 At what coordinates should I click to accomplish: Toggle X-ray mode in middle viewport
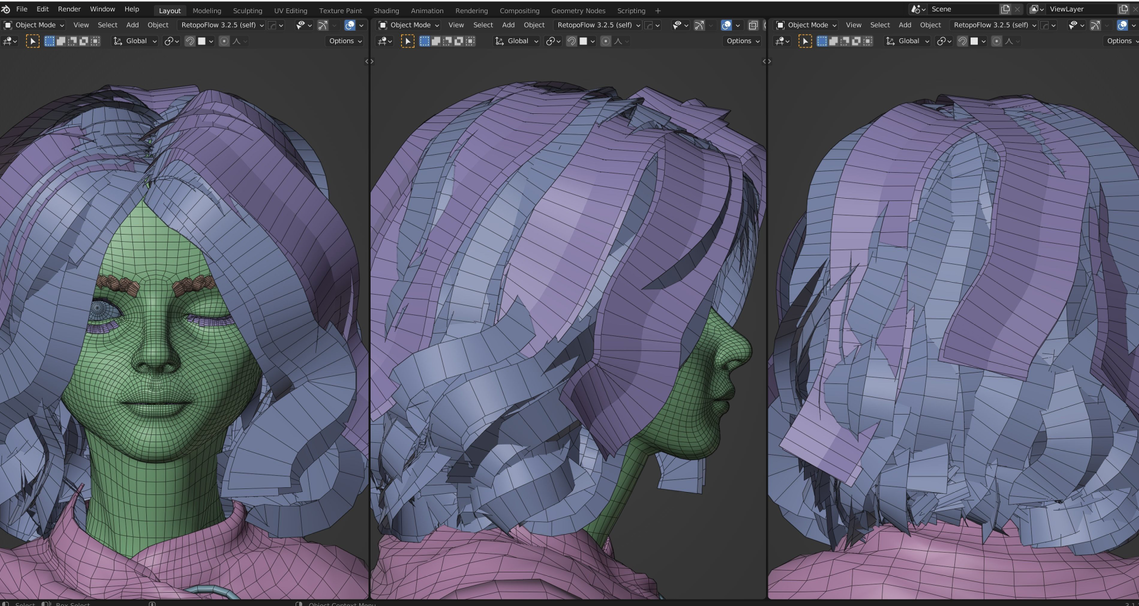(x=753, y=25)
